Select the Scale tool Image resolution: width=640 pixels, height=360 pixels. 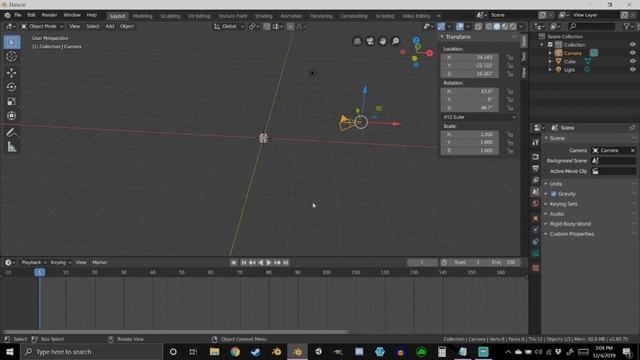[x=12, y=101]
